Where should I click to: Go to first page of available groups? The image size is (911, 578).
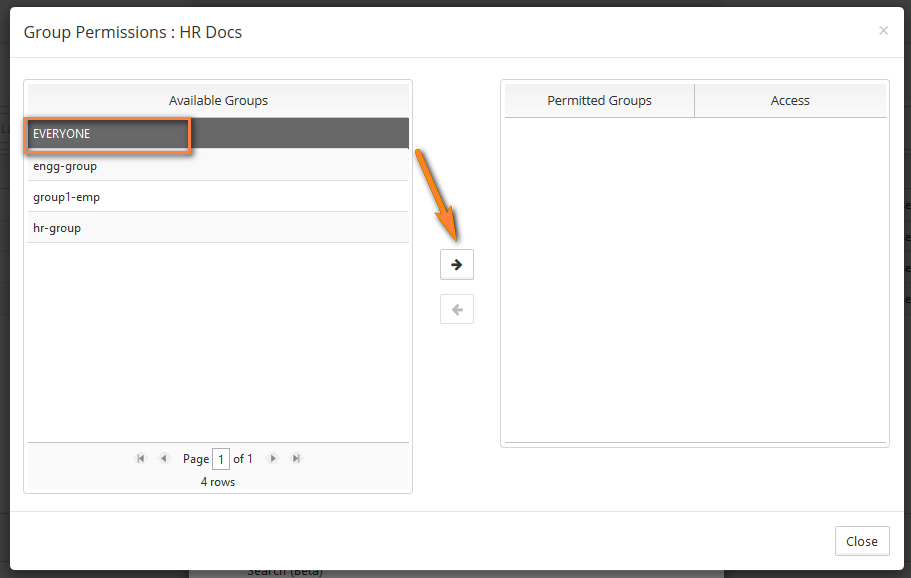tap(140, 458)
